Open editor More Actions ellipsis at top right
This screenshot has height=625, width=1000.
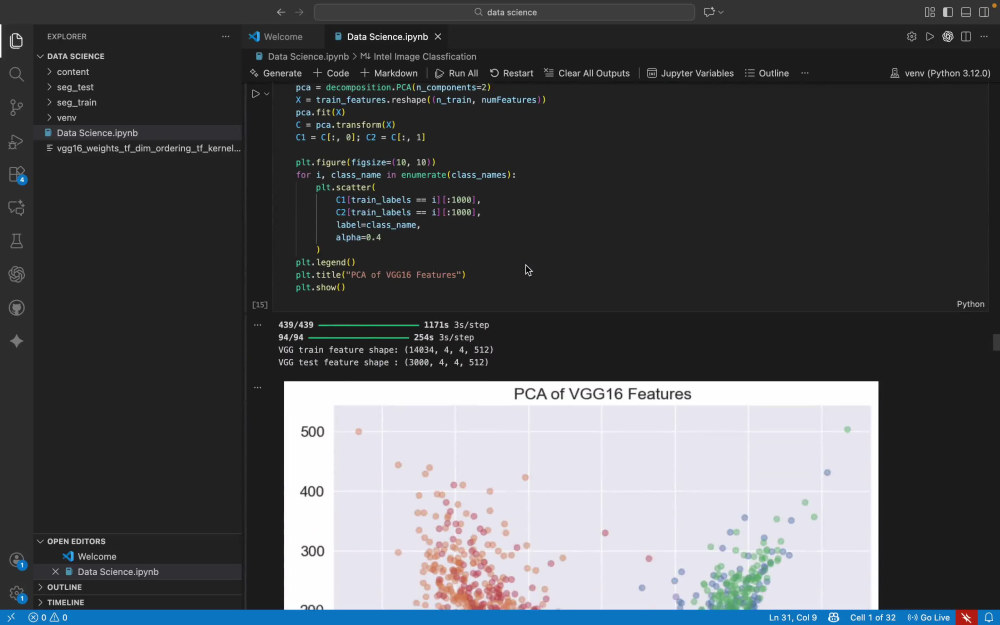tap(984, 37)
